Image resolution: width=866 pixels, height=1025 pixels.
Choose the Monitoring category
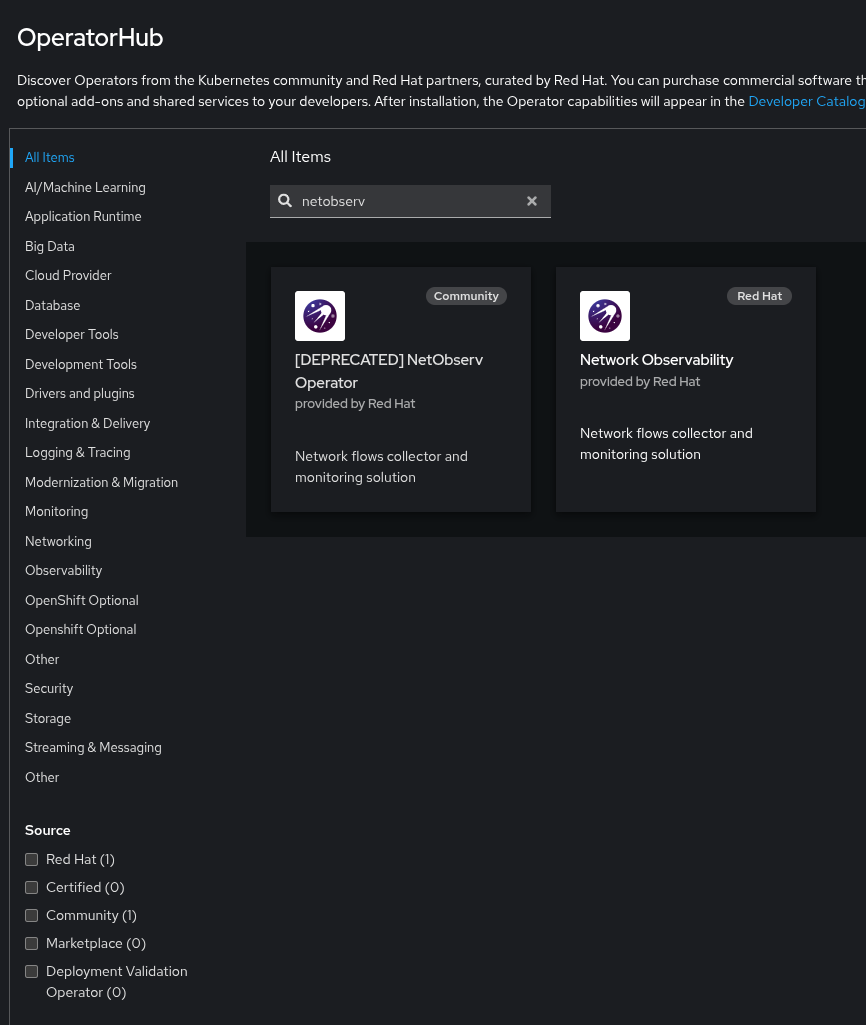point(56,512)
